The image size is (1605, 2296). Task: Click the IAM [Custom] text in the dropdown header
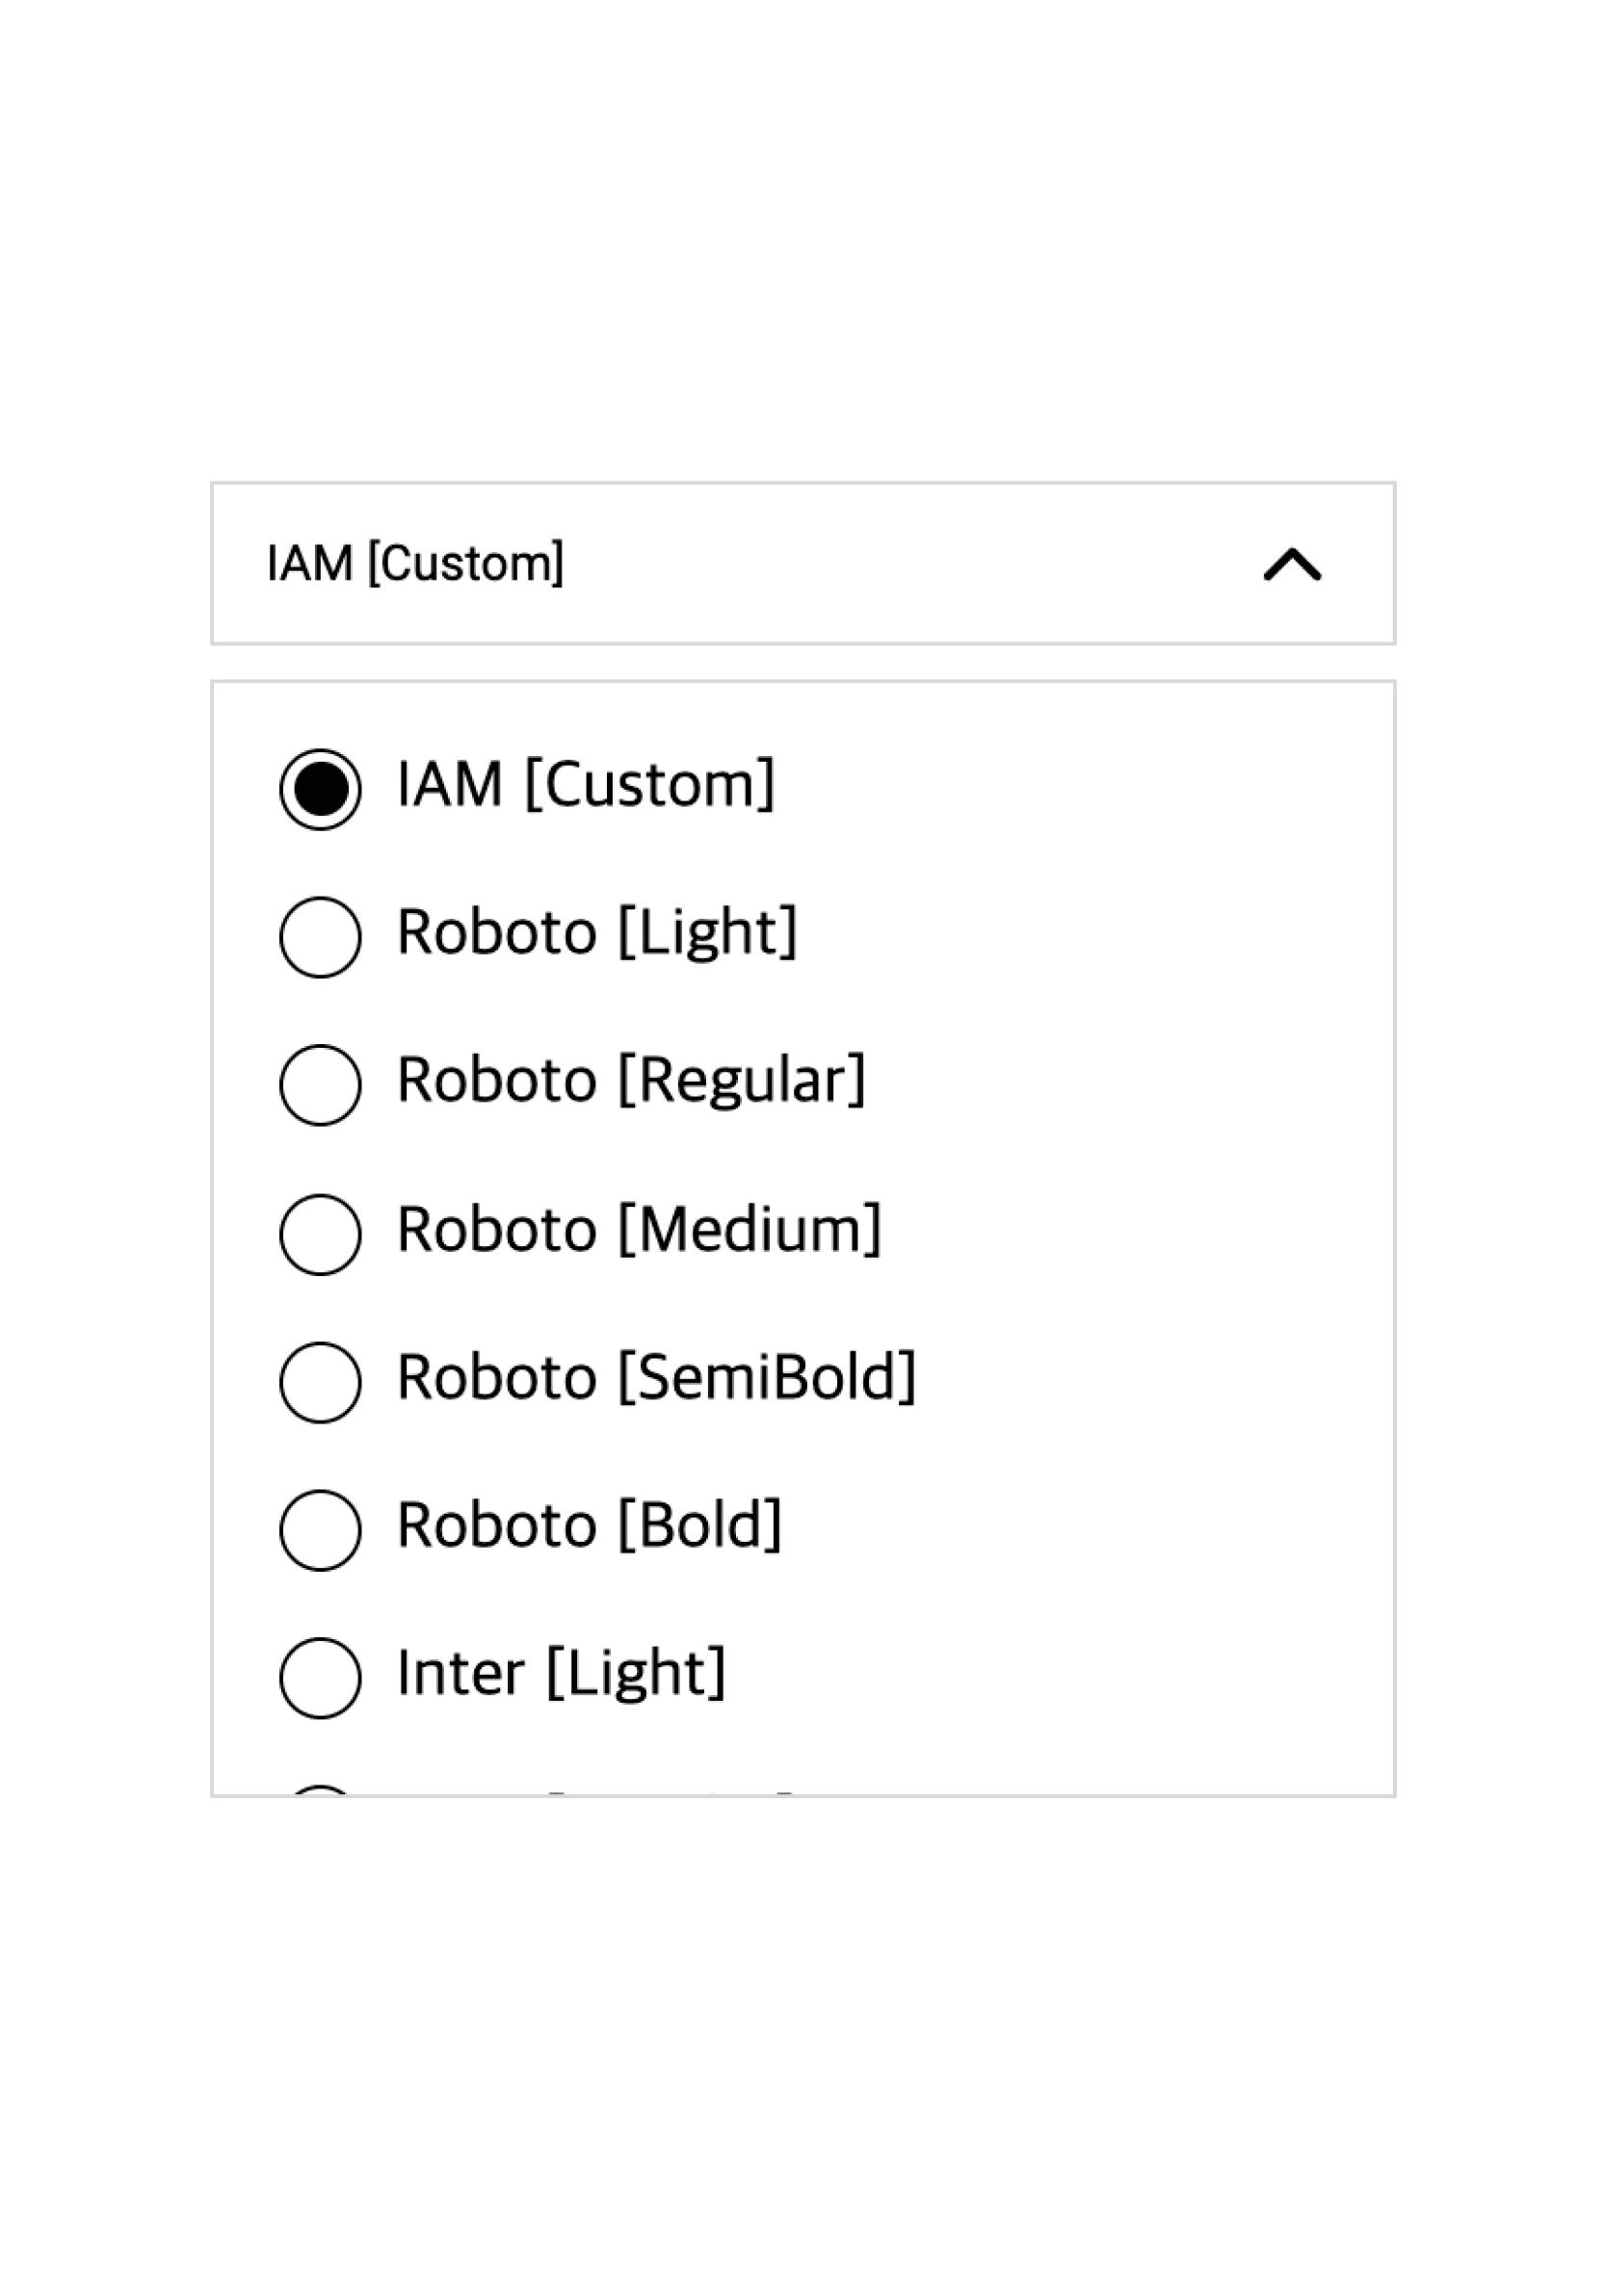pos(415,563)
